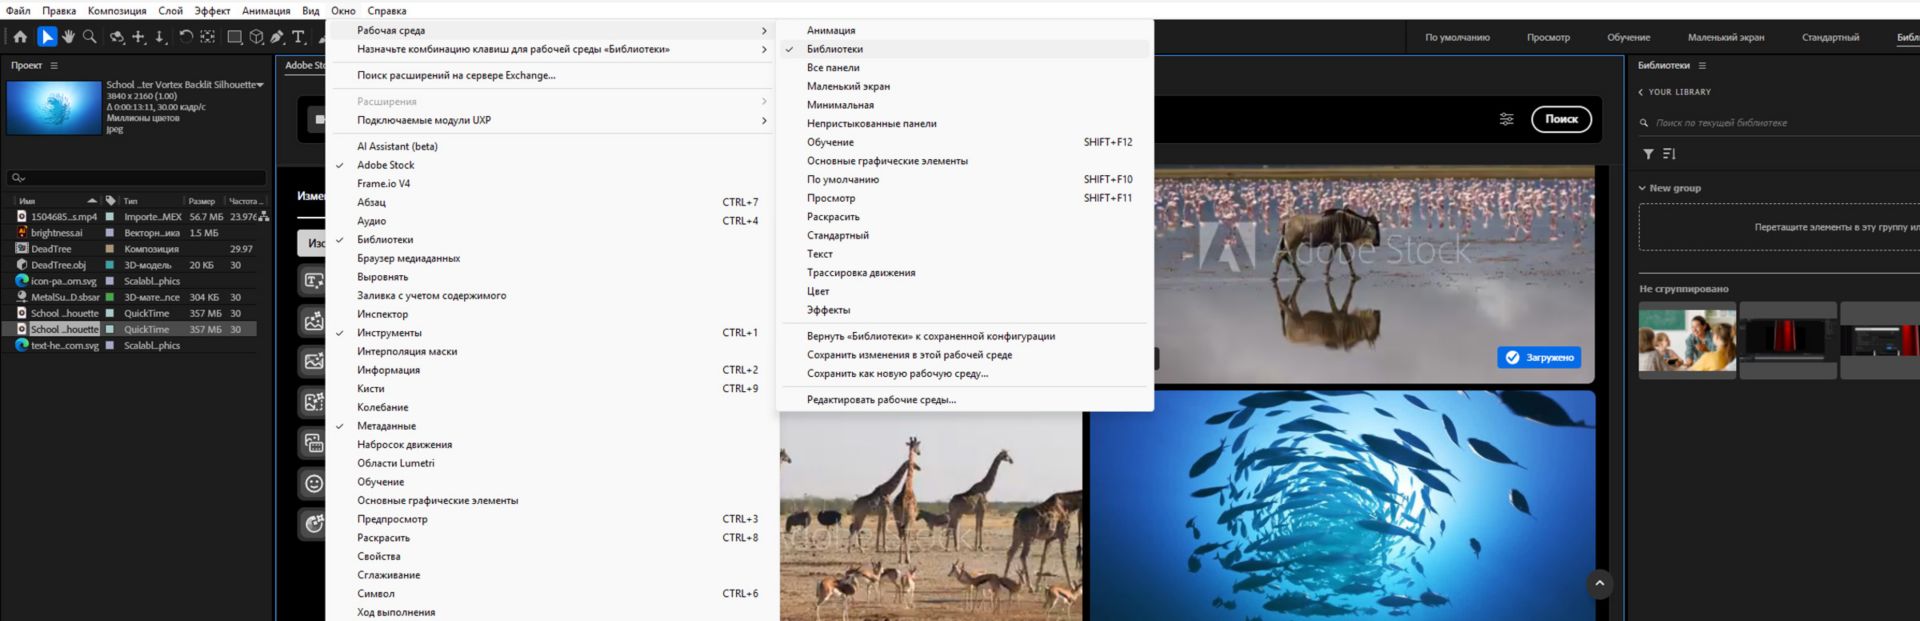The image size is (1920, 621).
Task: Select the Zoom magnifier tool
Action: (x=90, y=37)
